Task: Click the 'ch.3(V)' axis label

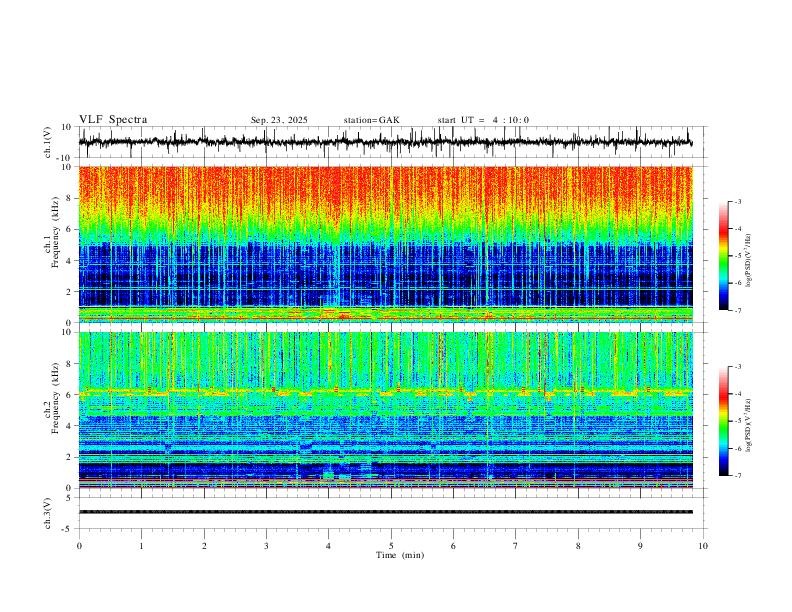Action: [x=48, y=513]
